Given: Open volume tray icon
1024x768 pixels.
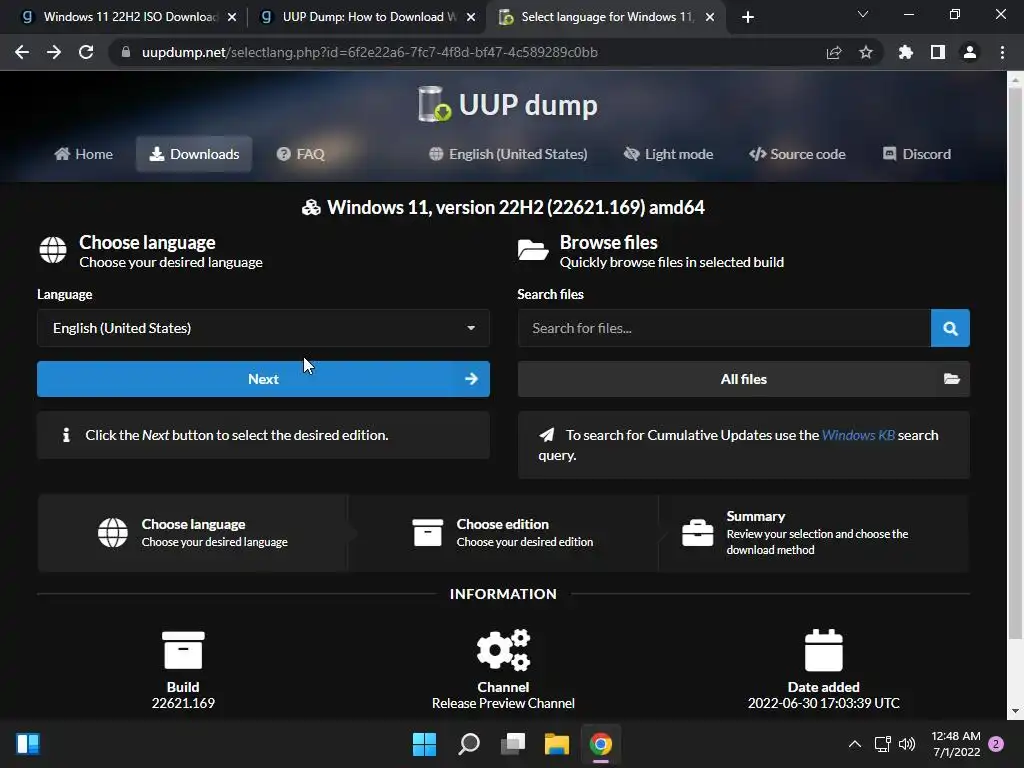Looking at the screenshot, I should 906,744.
